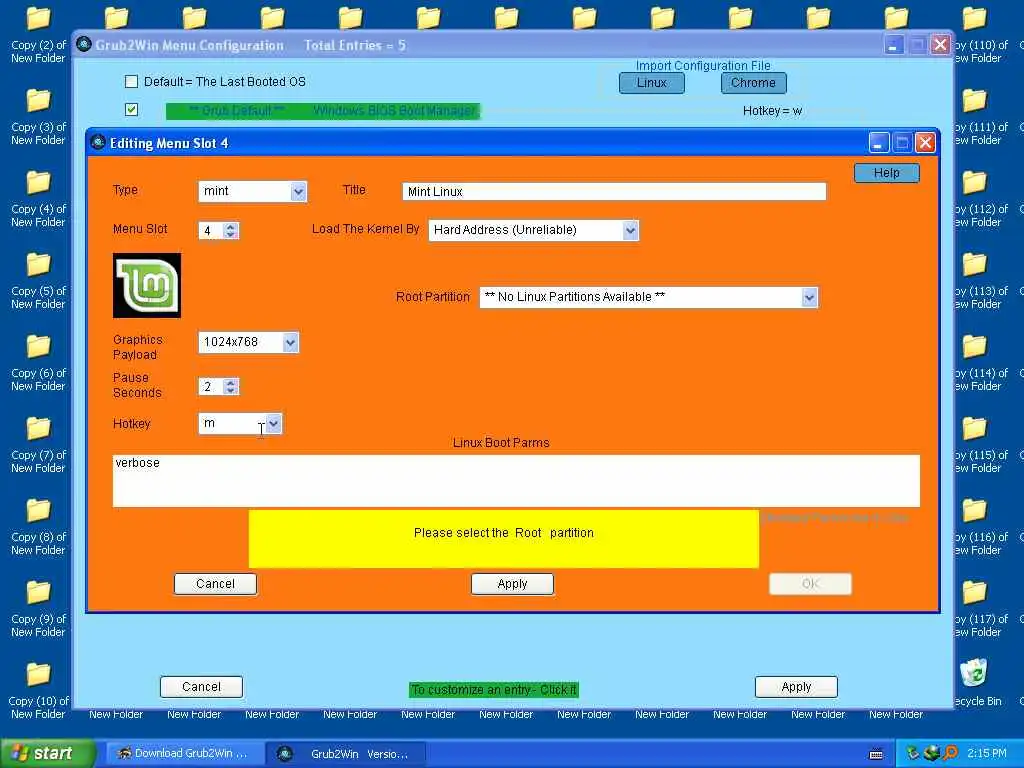This screenshot has height=768, width=1024.
Task: Close the Grub2Win Menu Configuration window
Action: pos(940,44)
